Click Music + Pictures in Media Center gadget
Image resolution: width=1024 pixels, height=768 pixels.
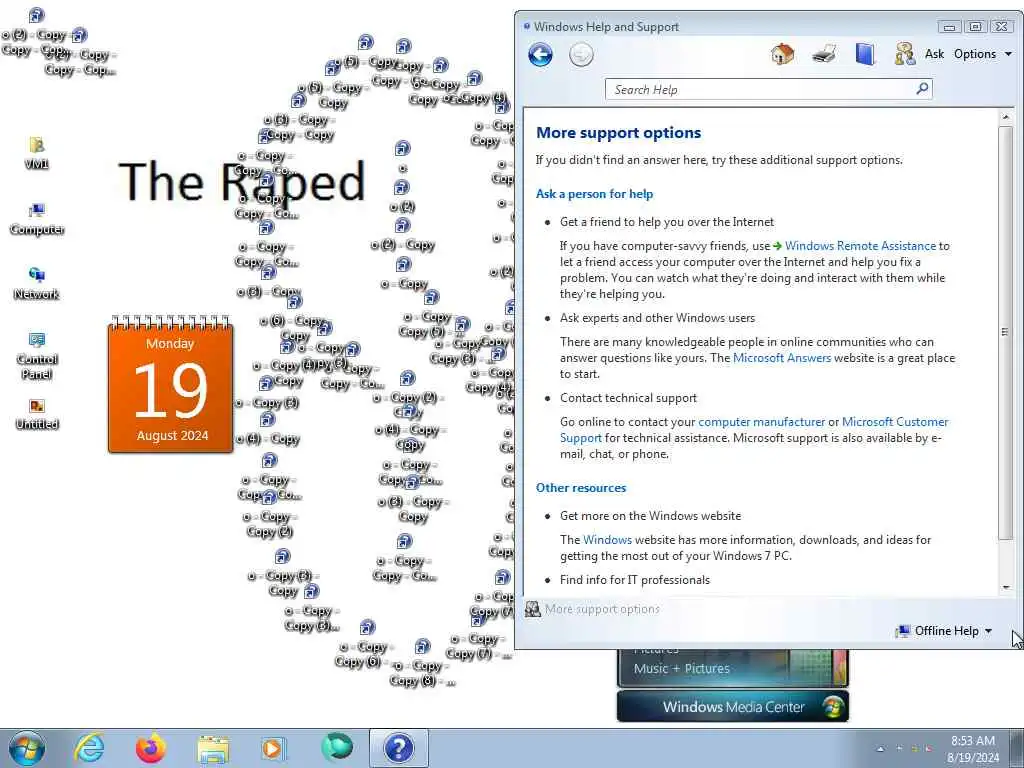pos(681,669)
